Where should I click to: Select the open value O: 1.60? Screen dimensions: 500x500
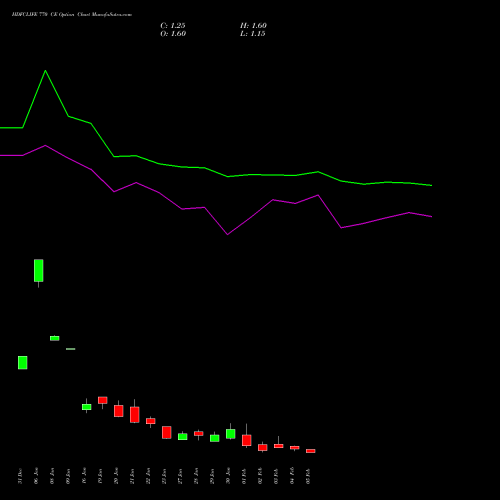(173, 34)
